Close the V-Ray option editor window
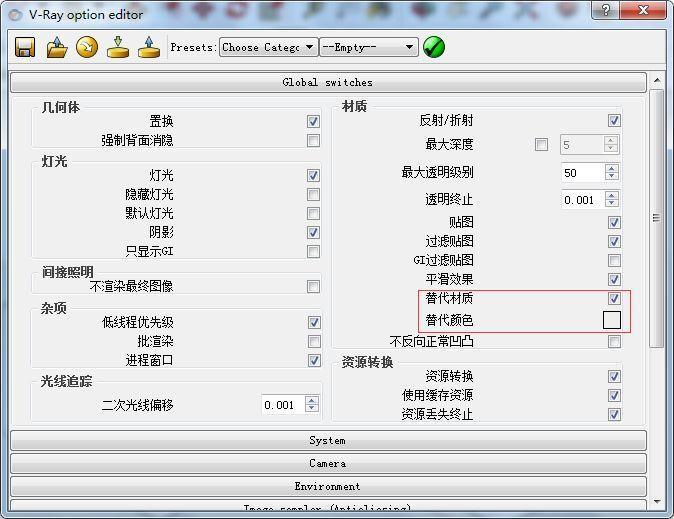 click(643, 10)
